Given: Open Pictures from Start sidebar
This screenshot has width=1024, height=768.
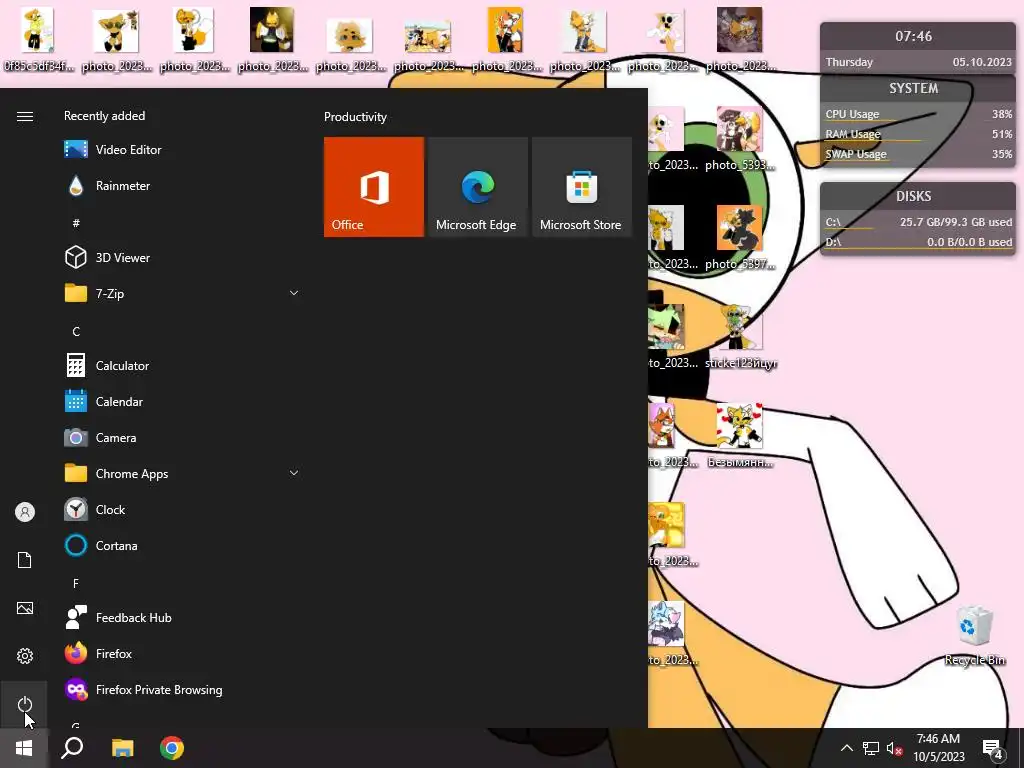Looking at the screenshot, I should point(25,608).
